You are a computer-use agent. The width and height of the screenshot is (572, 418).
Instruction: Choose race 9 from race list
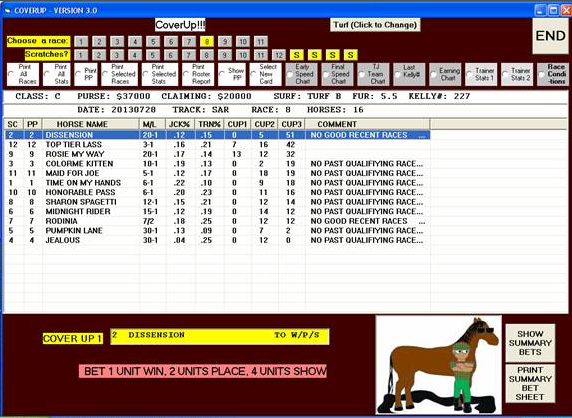click(x=225, y=42)
